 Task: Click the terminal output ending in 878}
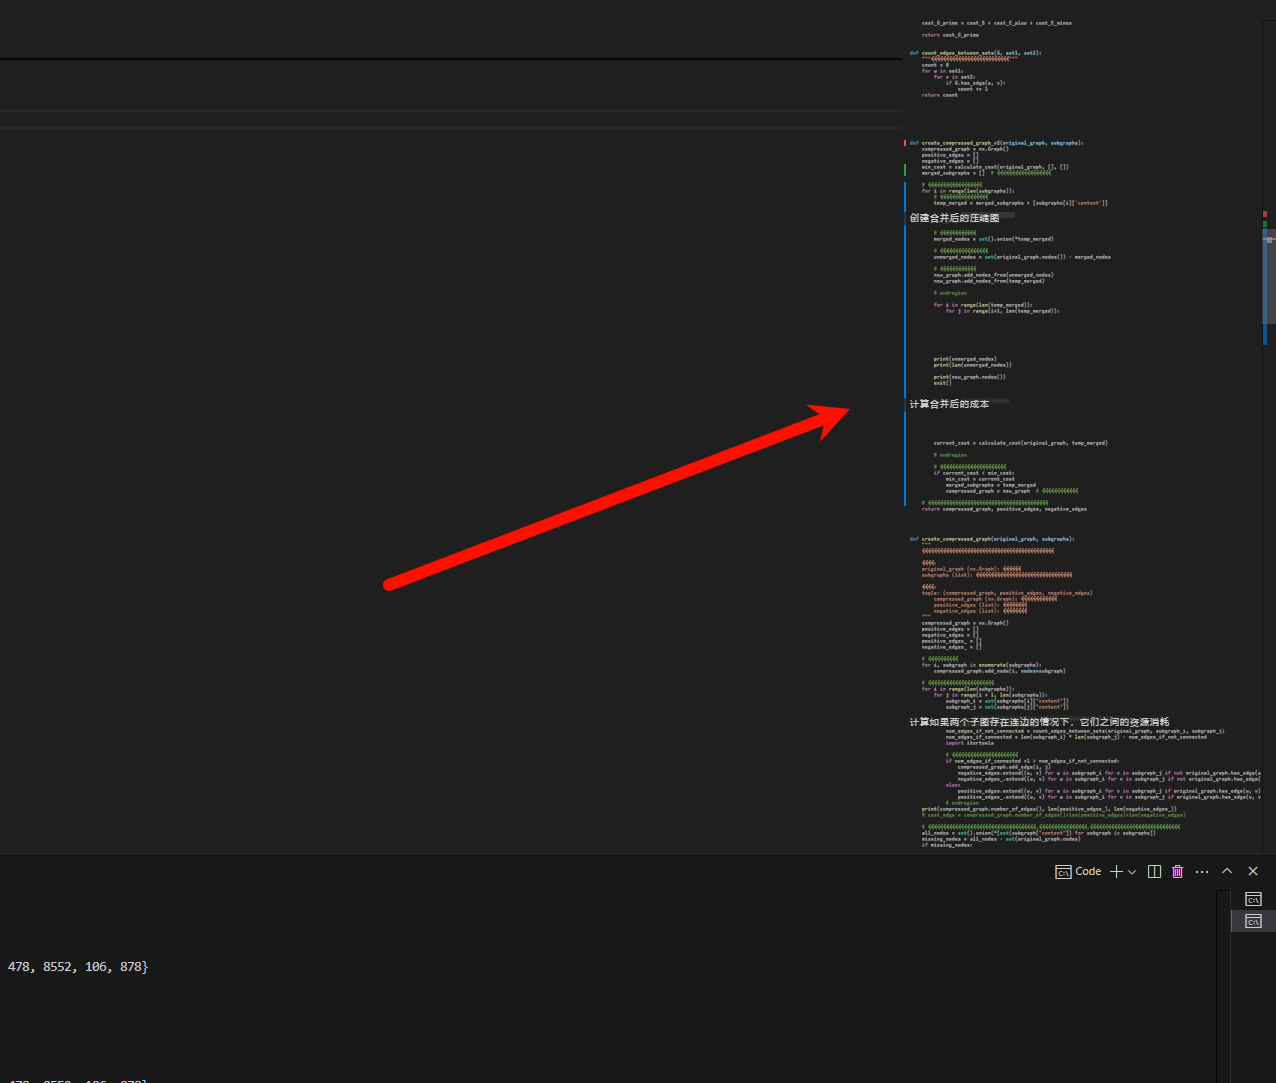(78, 966)
